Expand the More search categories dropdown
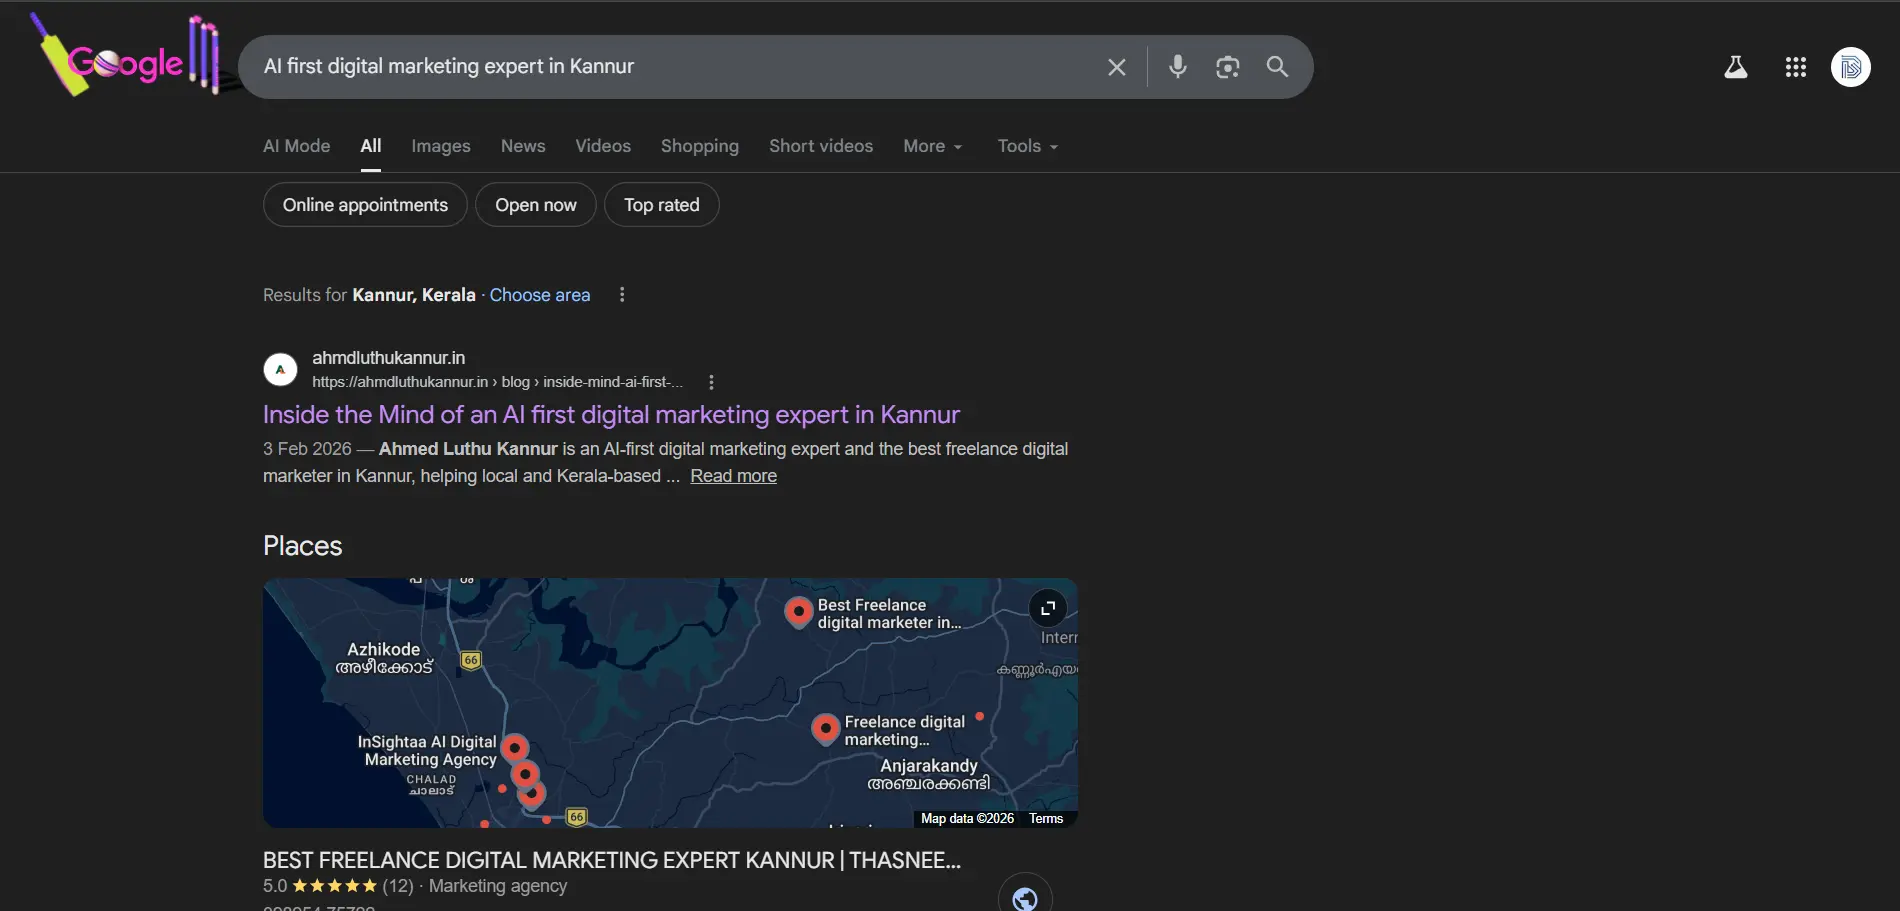The height and width of the screenshot is (911, 1900). click(x=932, y=146)
